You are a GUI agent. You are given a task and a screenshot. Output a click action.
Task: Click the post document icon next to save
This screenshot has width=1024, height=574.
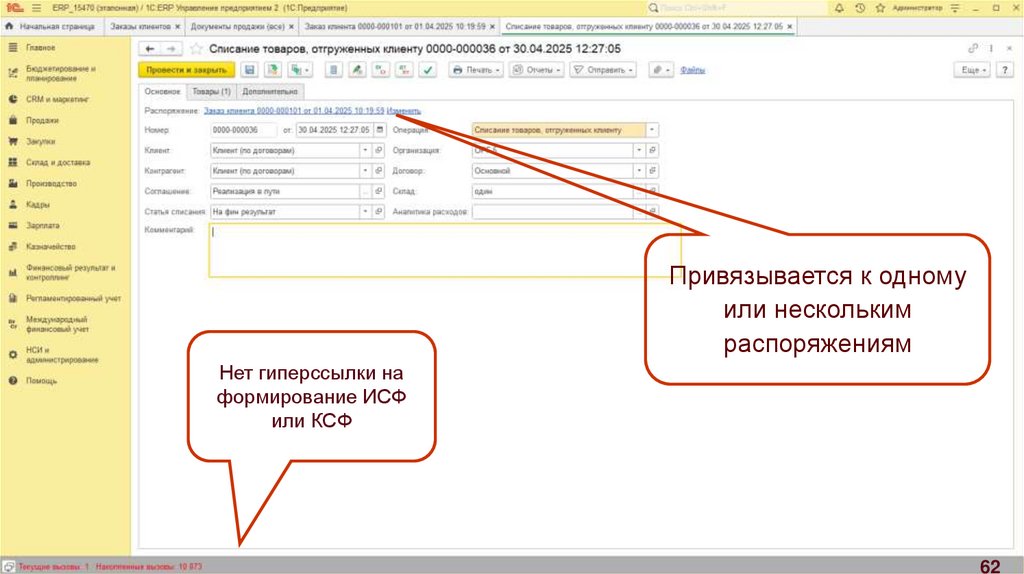click(x=273, y=70)
